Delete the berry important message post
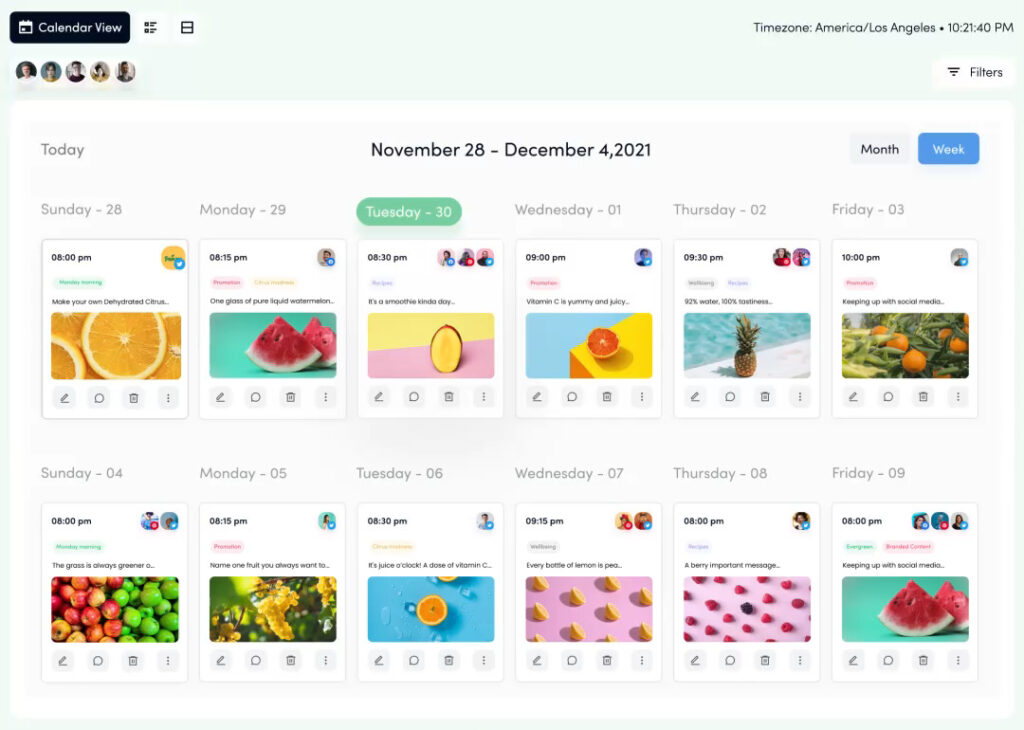Screen dimensions: 1024x730 tap(765, 660)
